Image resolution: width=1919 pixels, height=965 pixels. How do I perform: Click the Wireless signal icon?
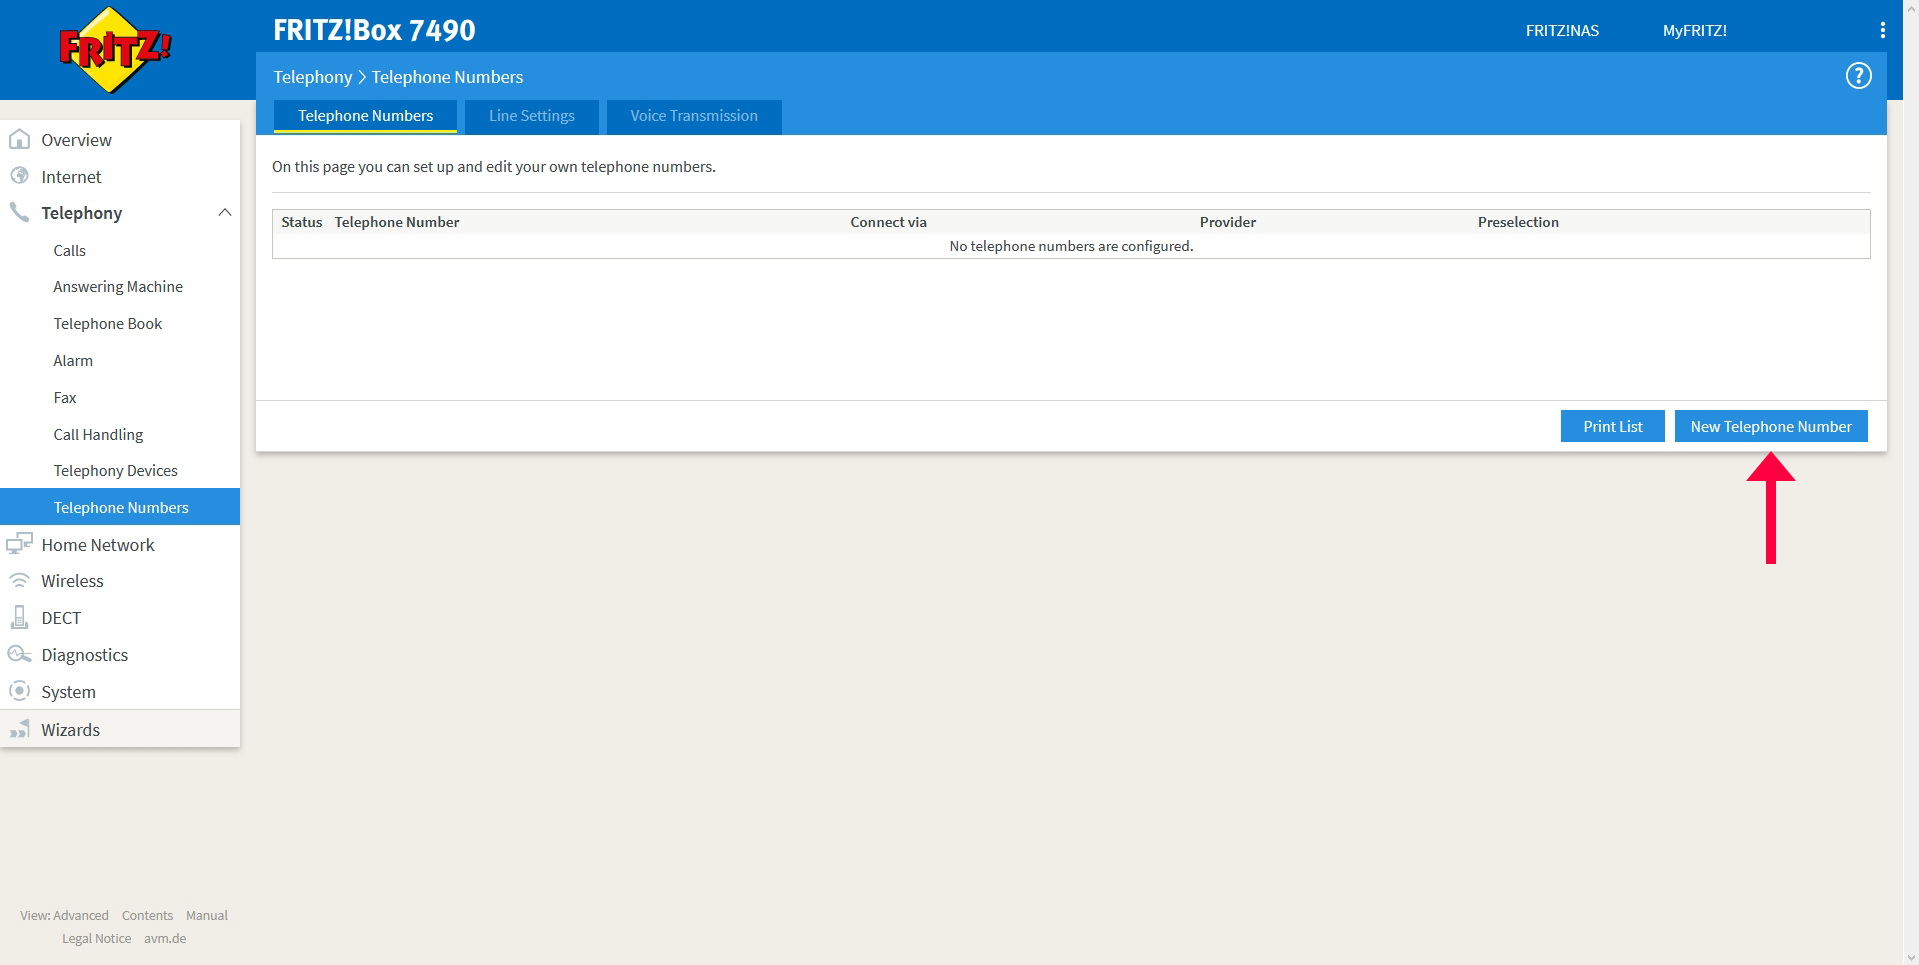(19, 580)
